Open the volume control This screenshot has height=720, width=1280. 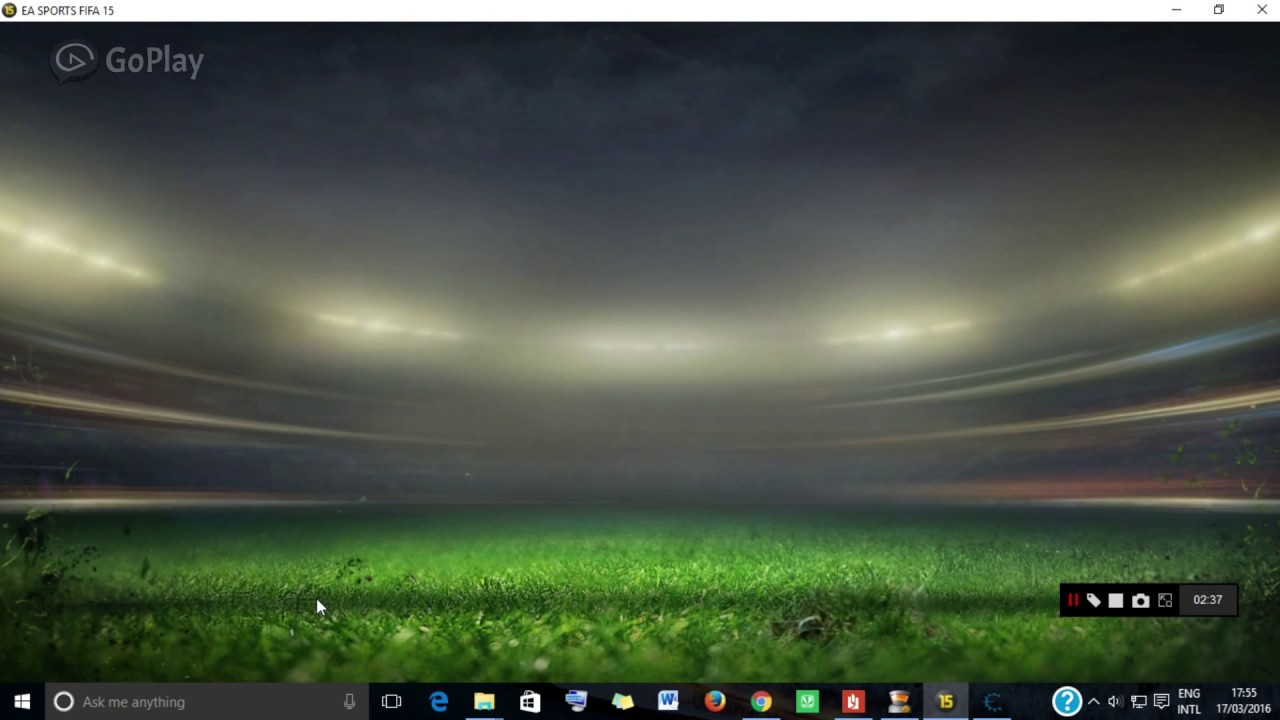point(1115,702)
